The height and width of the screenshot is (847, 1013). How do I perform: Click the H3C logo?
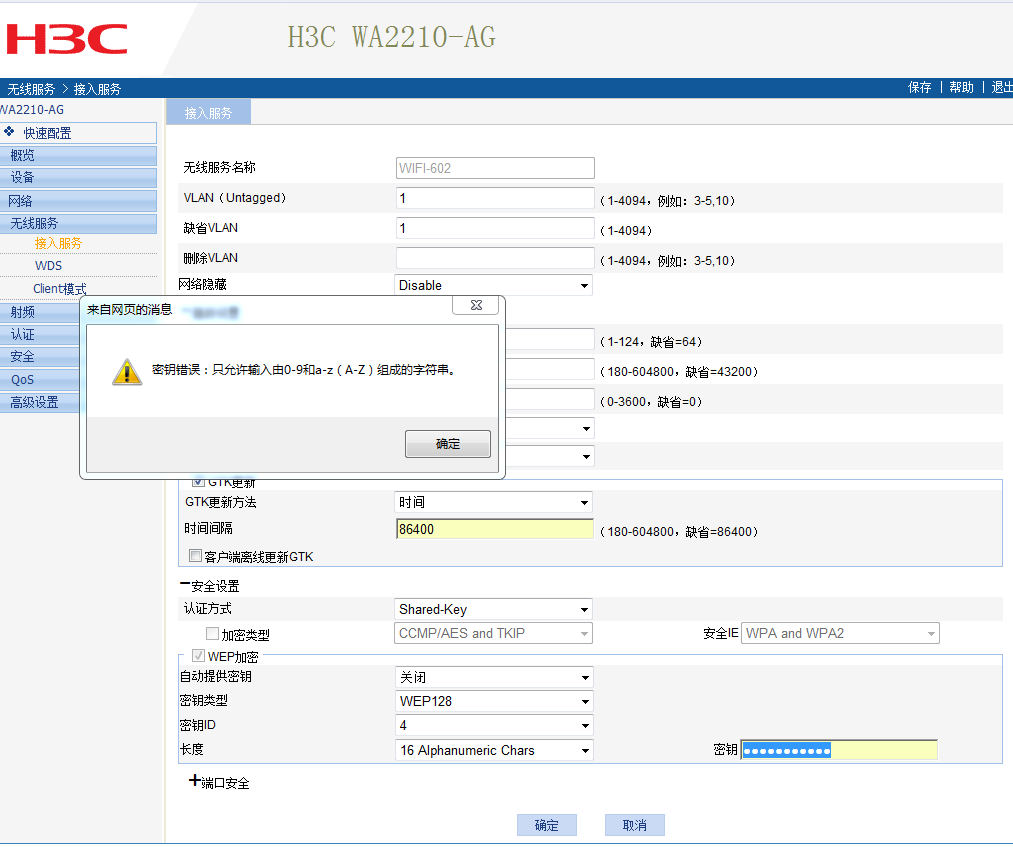[x=67, y=38]
